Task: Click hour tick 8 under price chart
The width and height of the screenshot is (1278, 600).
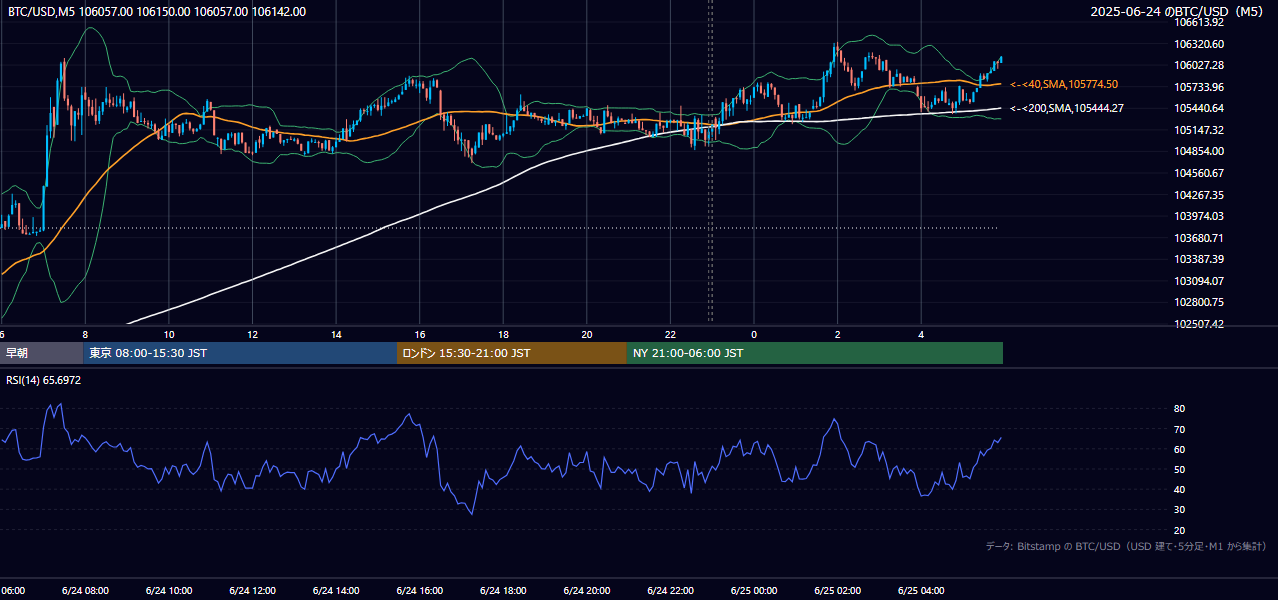Action: coord(85,334)
